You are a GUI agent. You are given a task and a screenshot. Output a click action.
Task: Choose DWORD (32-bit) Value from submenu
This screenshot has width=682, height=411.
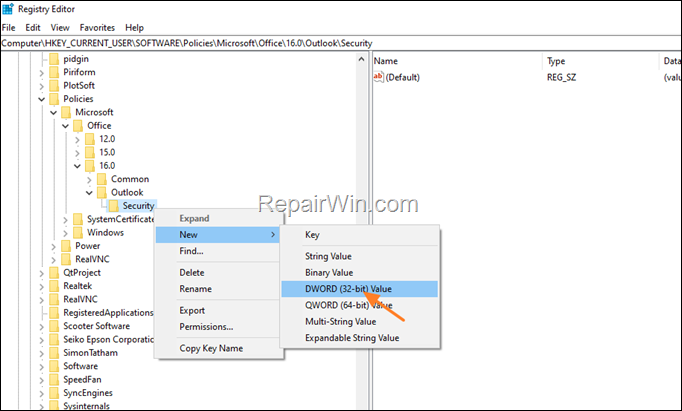tap(359, 289)
